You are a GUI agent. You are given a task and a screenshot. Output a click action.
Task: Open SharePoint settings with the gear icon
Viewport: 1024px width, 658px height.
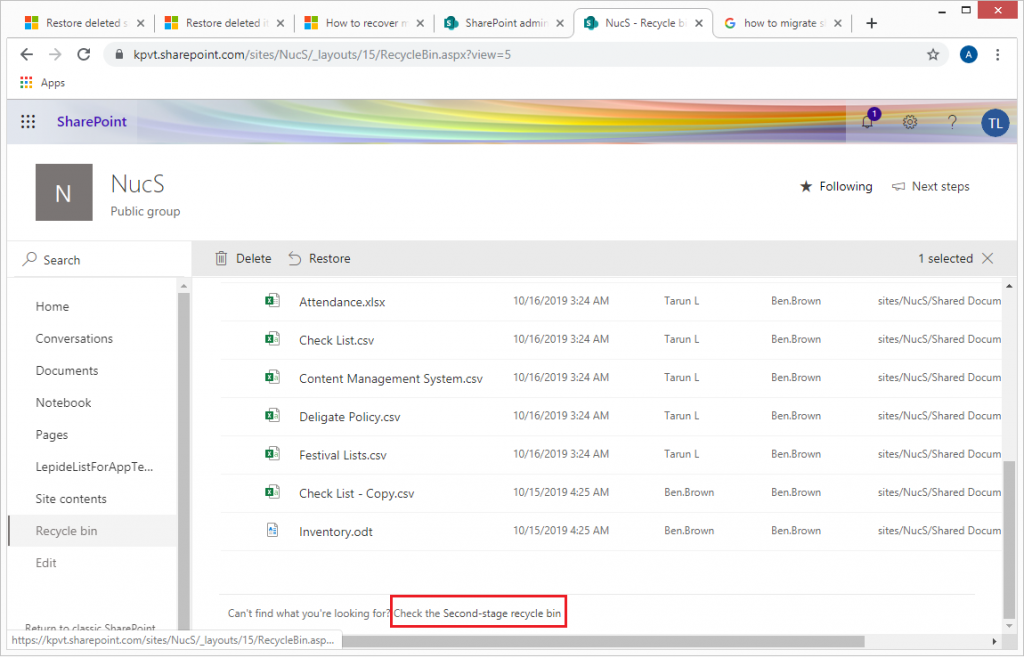(910, 121)
